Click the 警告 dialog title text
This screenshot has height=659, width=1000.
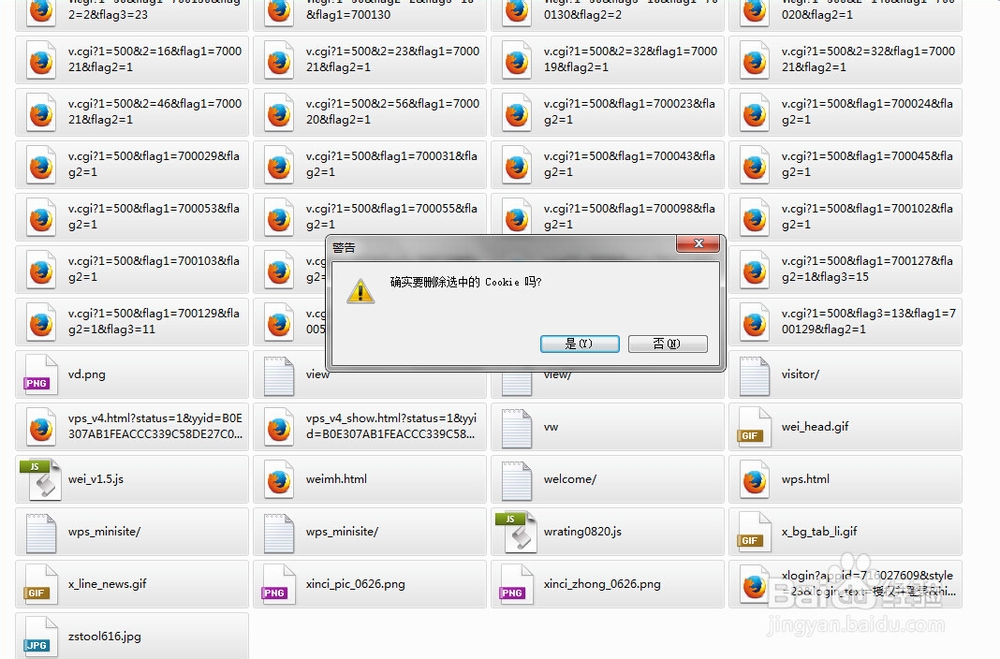[x=344, y=248]
